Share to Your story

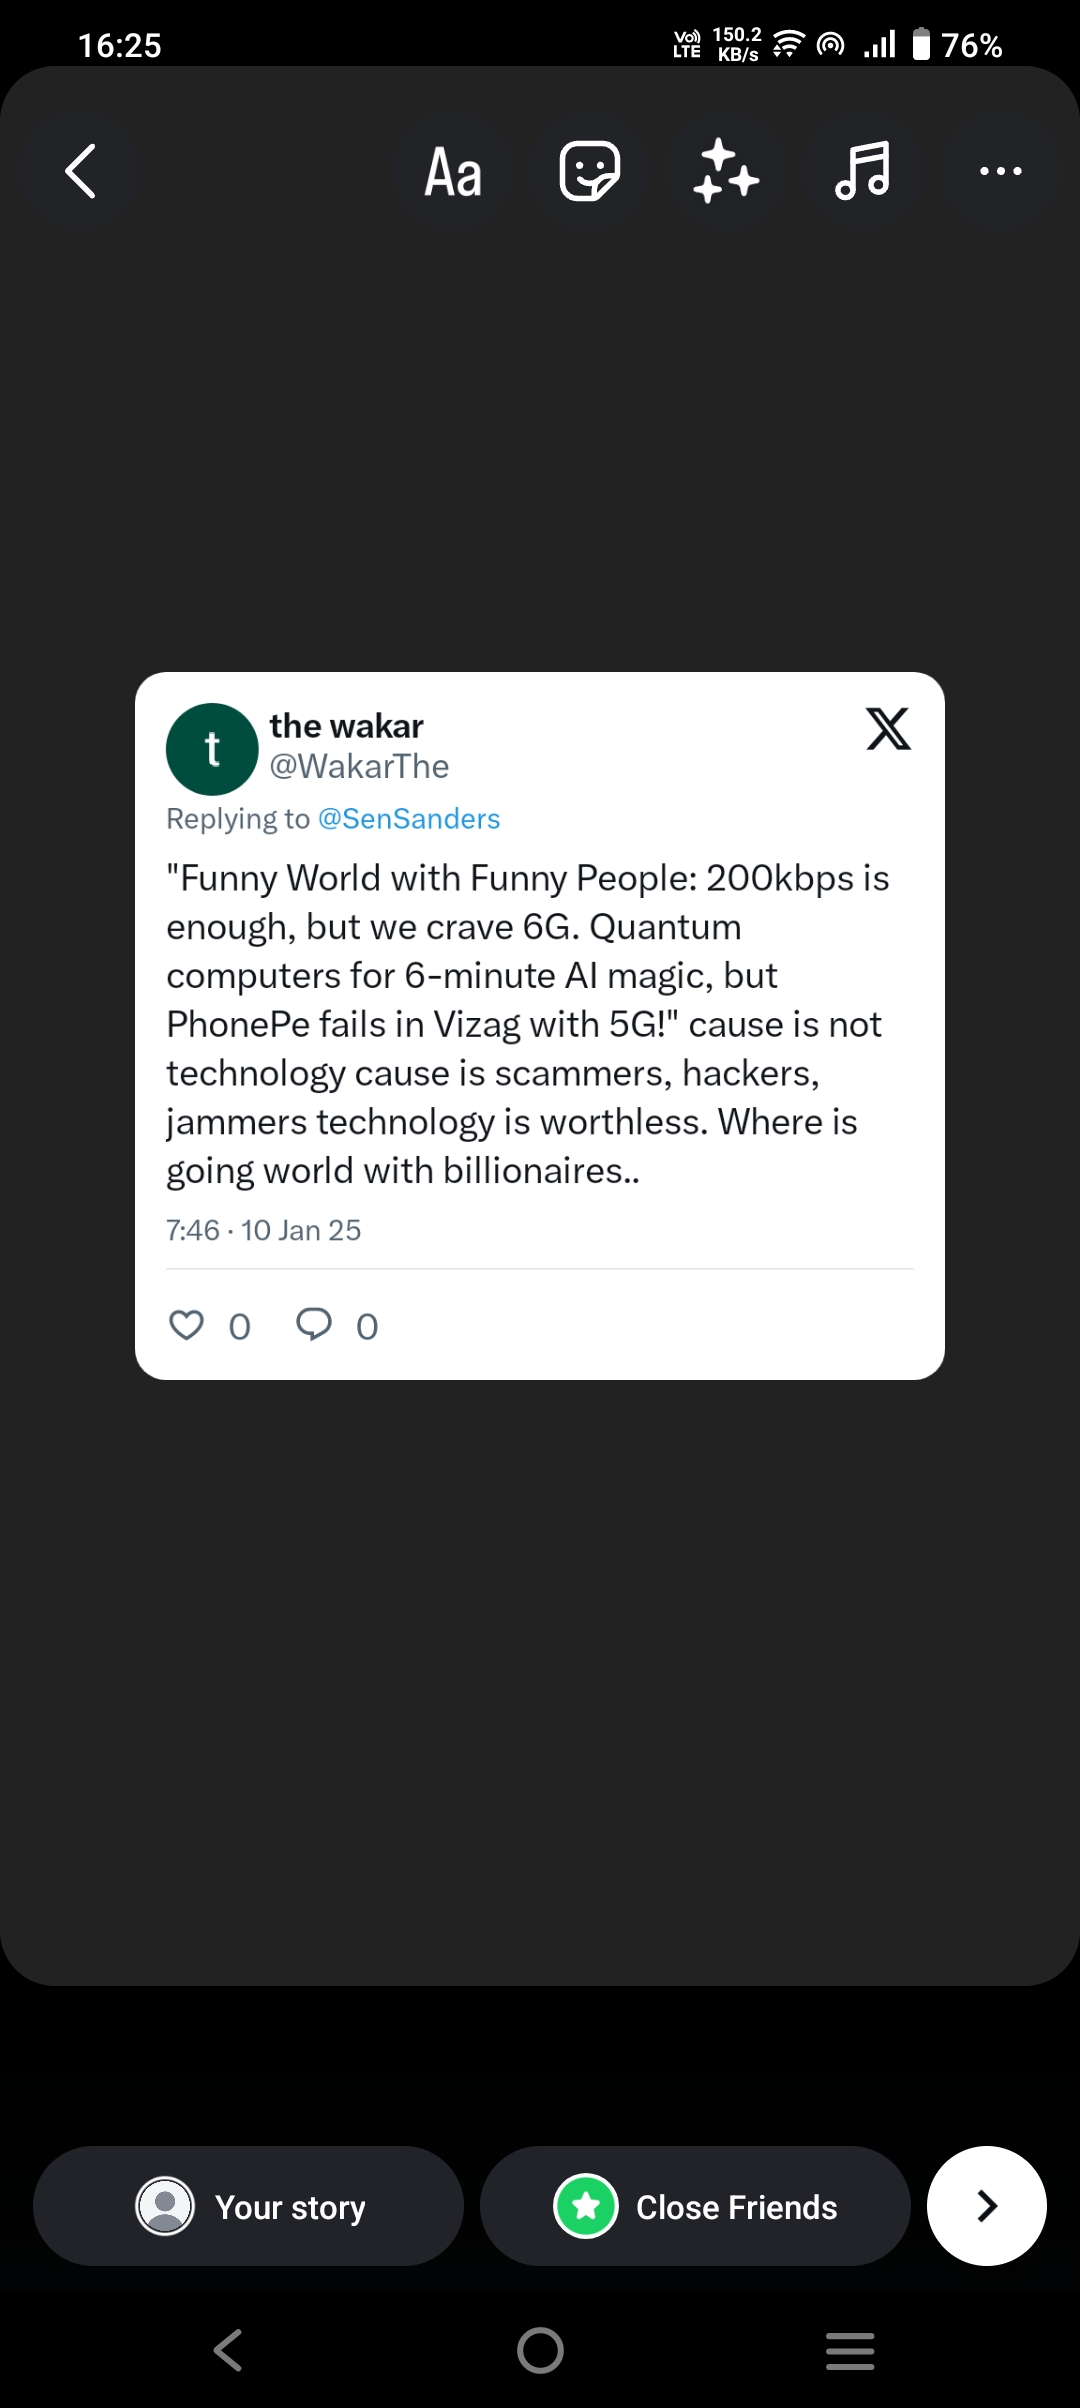248,2206
